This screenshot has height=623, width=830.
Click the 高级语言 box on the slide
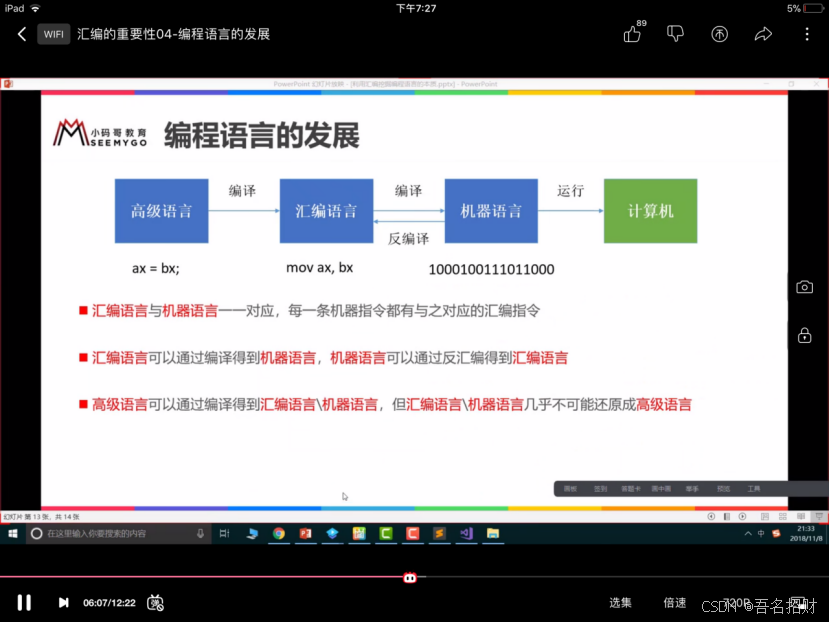click(161, 211)
